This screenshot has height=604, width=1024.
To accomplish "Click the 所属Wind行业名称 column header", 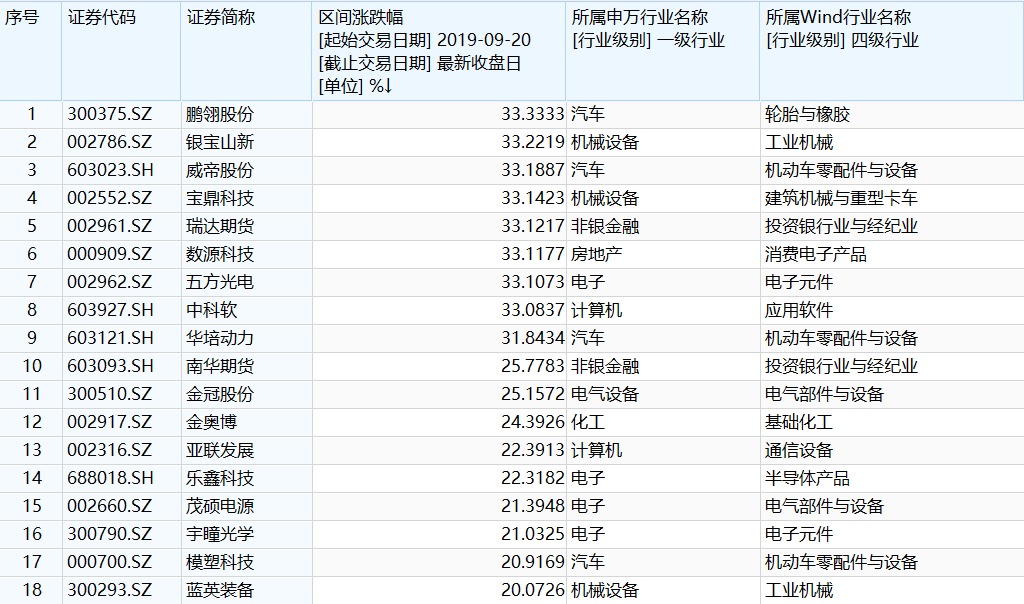I will click(891, 50).
